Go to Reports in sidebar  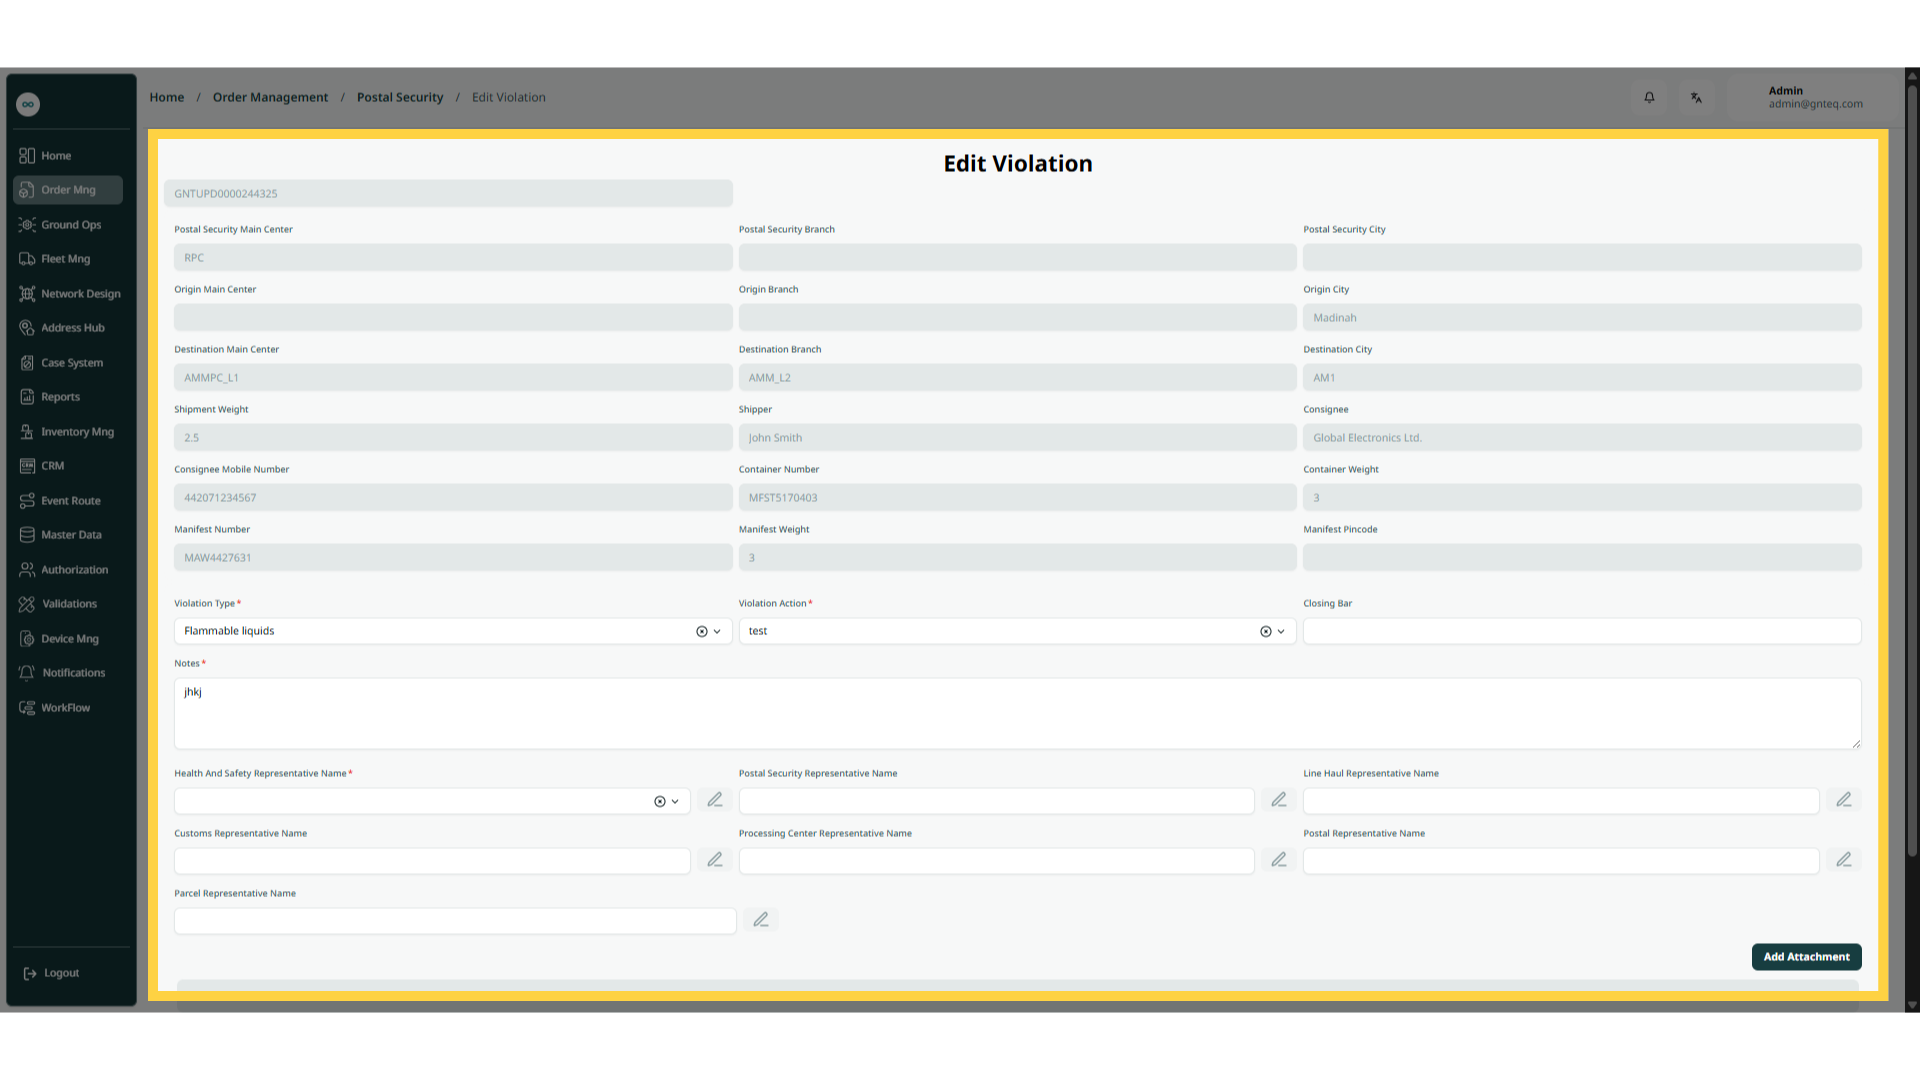[70, 397]
